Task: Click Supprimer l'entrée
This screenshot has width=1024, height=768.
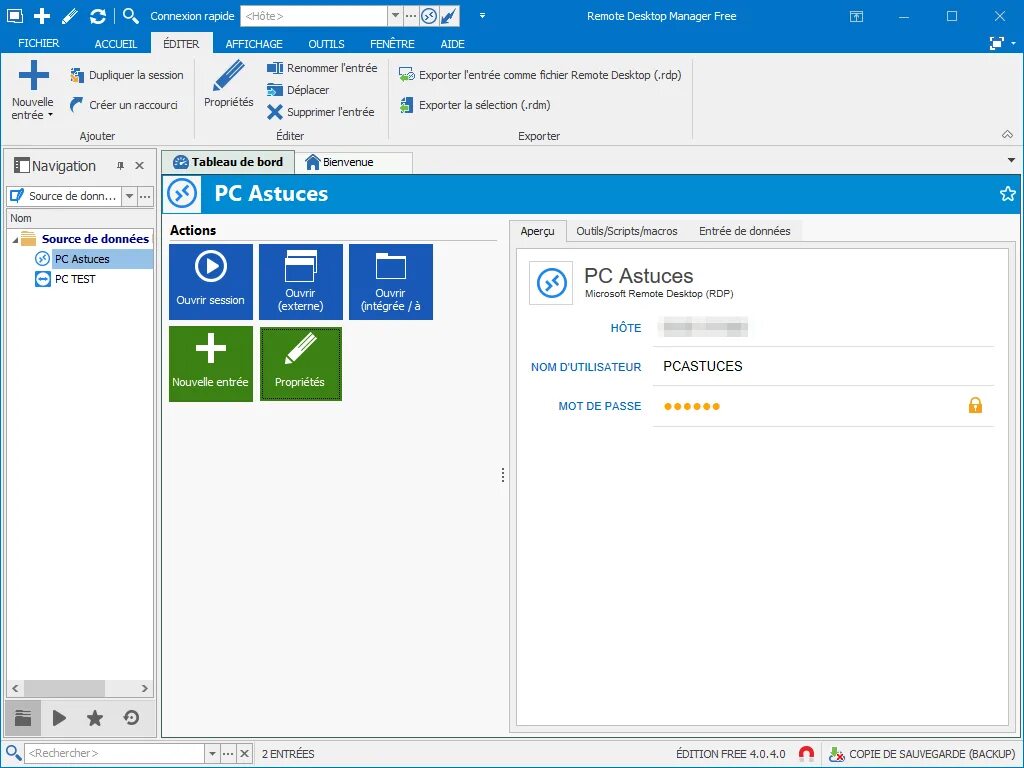Action: click(321, 112)
